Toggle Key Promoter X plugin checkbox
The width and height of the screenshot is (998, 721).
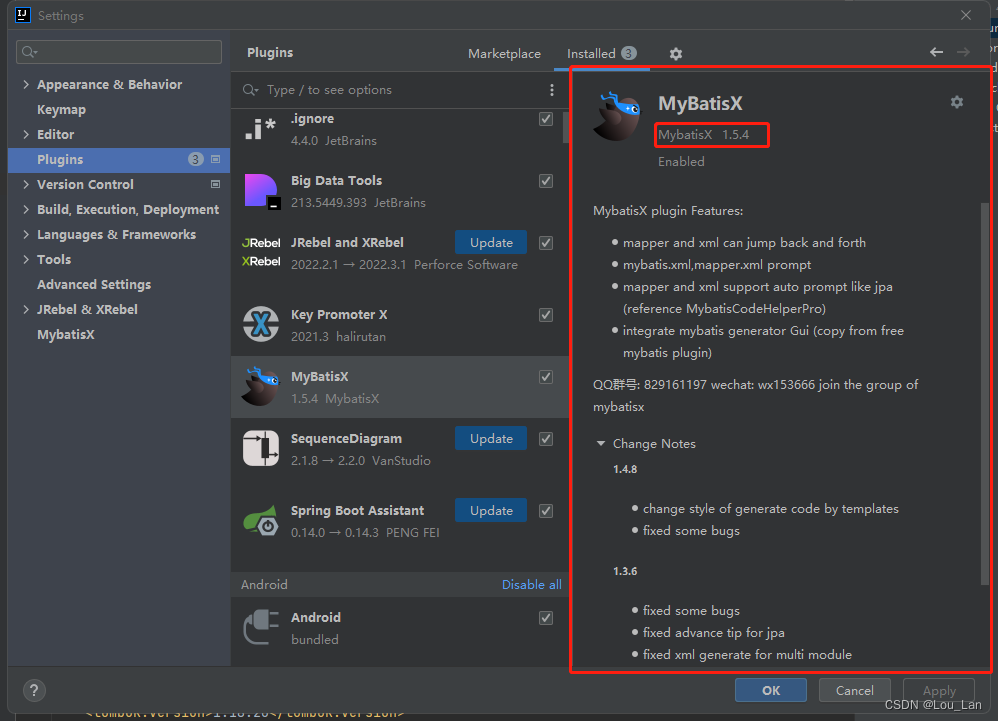tap(545, 315)
